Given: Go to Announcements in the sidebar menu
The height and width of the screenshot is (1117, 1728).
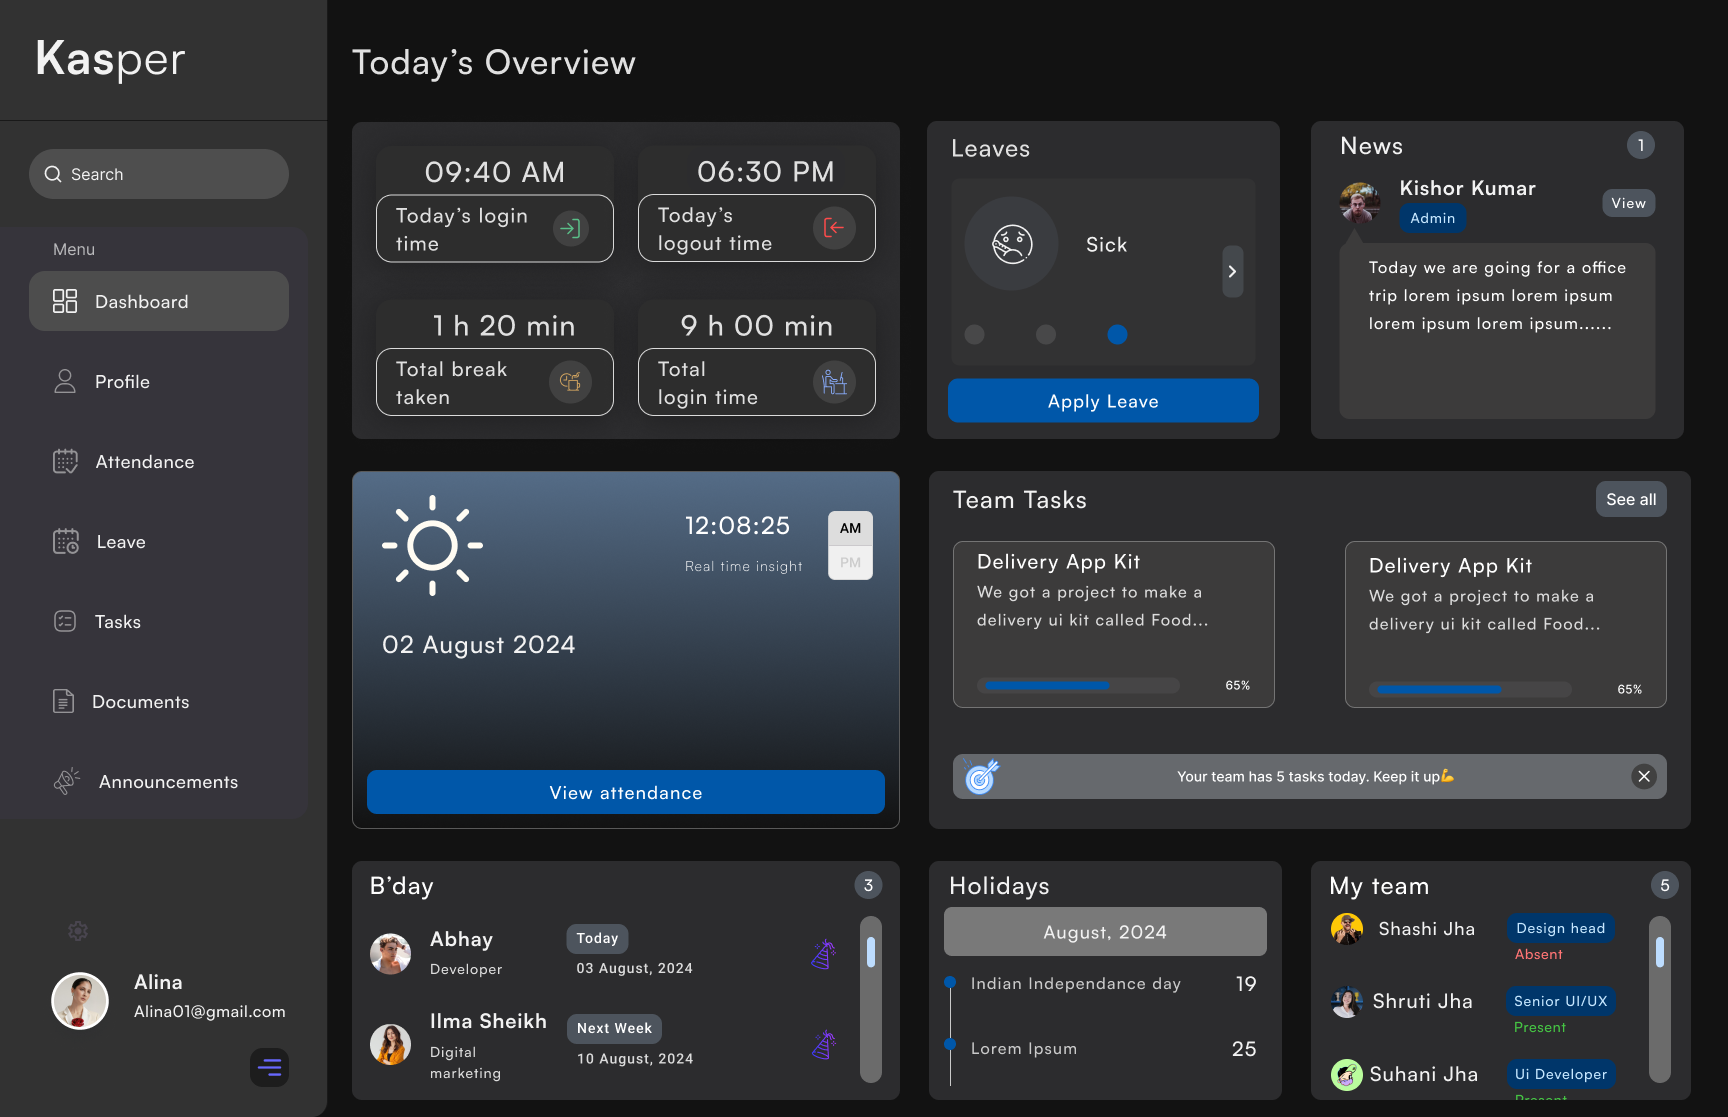Looking at the screenshot, I should [x=167, y=782].
